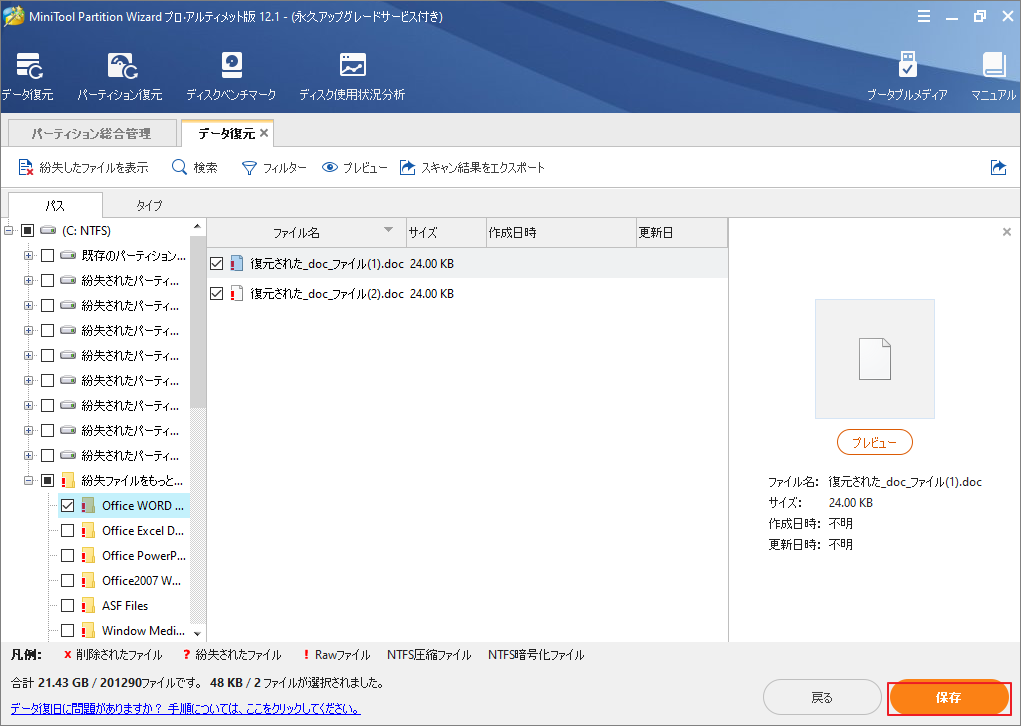Check the 既存のパーティション checkbox
Viewport: 1021px width, 726px height.
point(48,255)
